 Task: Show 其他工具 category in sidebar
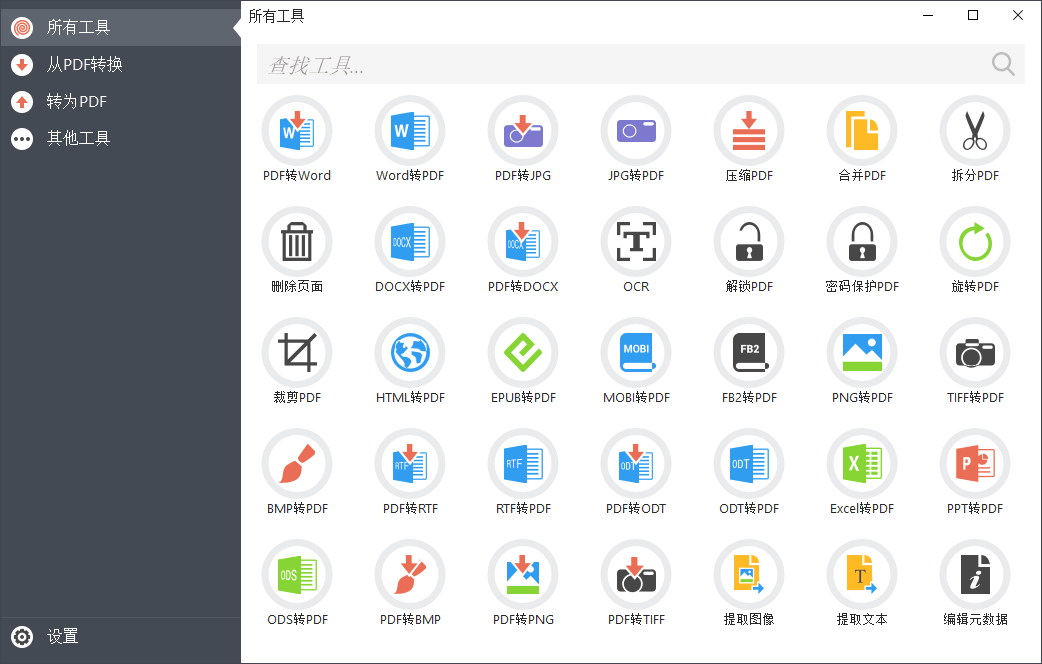(x=78, y=139)
